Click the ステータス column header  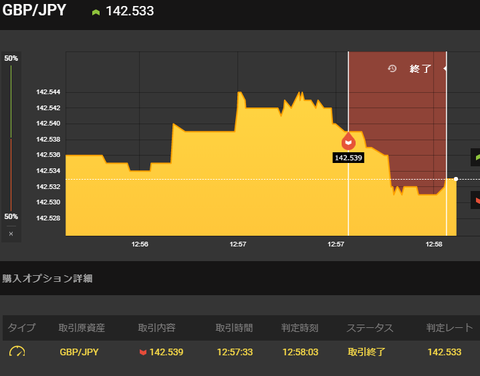[x=370, y=328]
